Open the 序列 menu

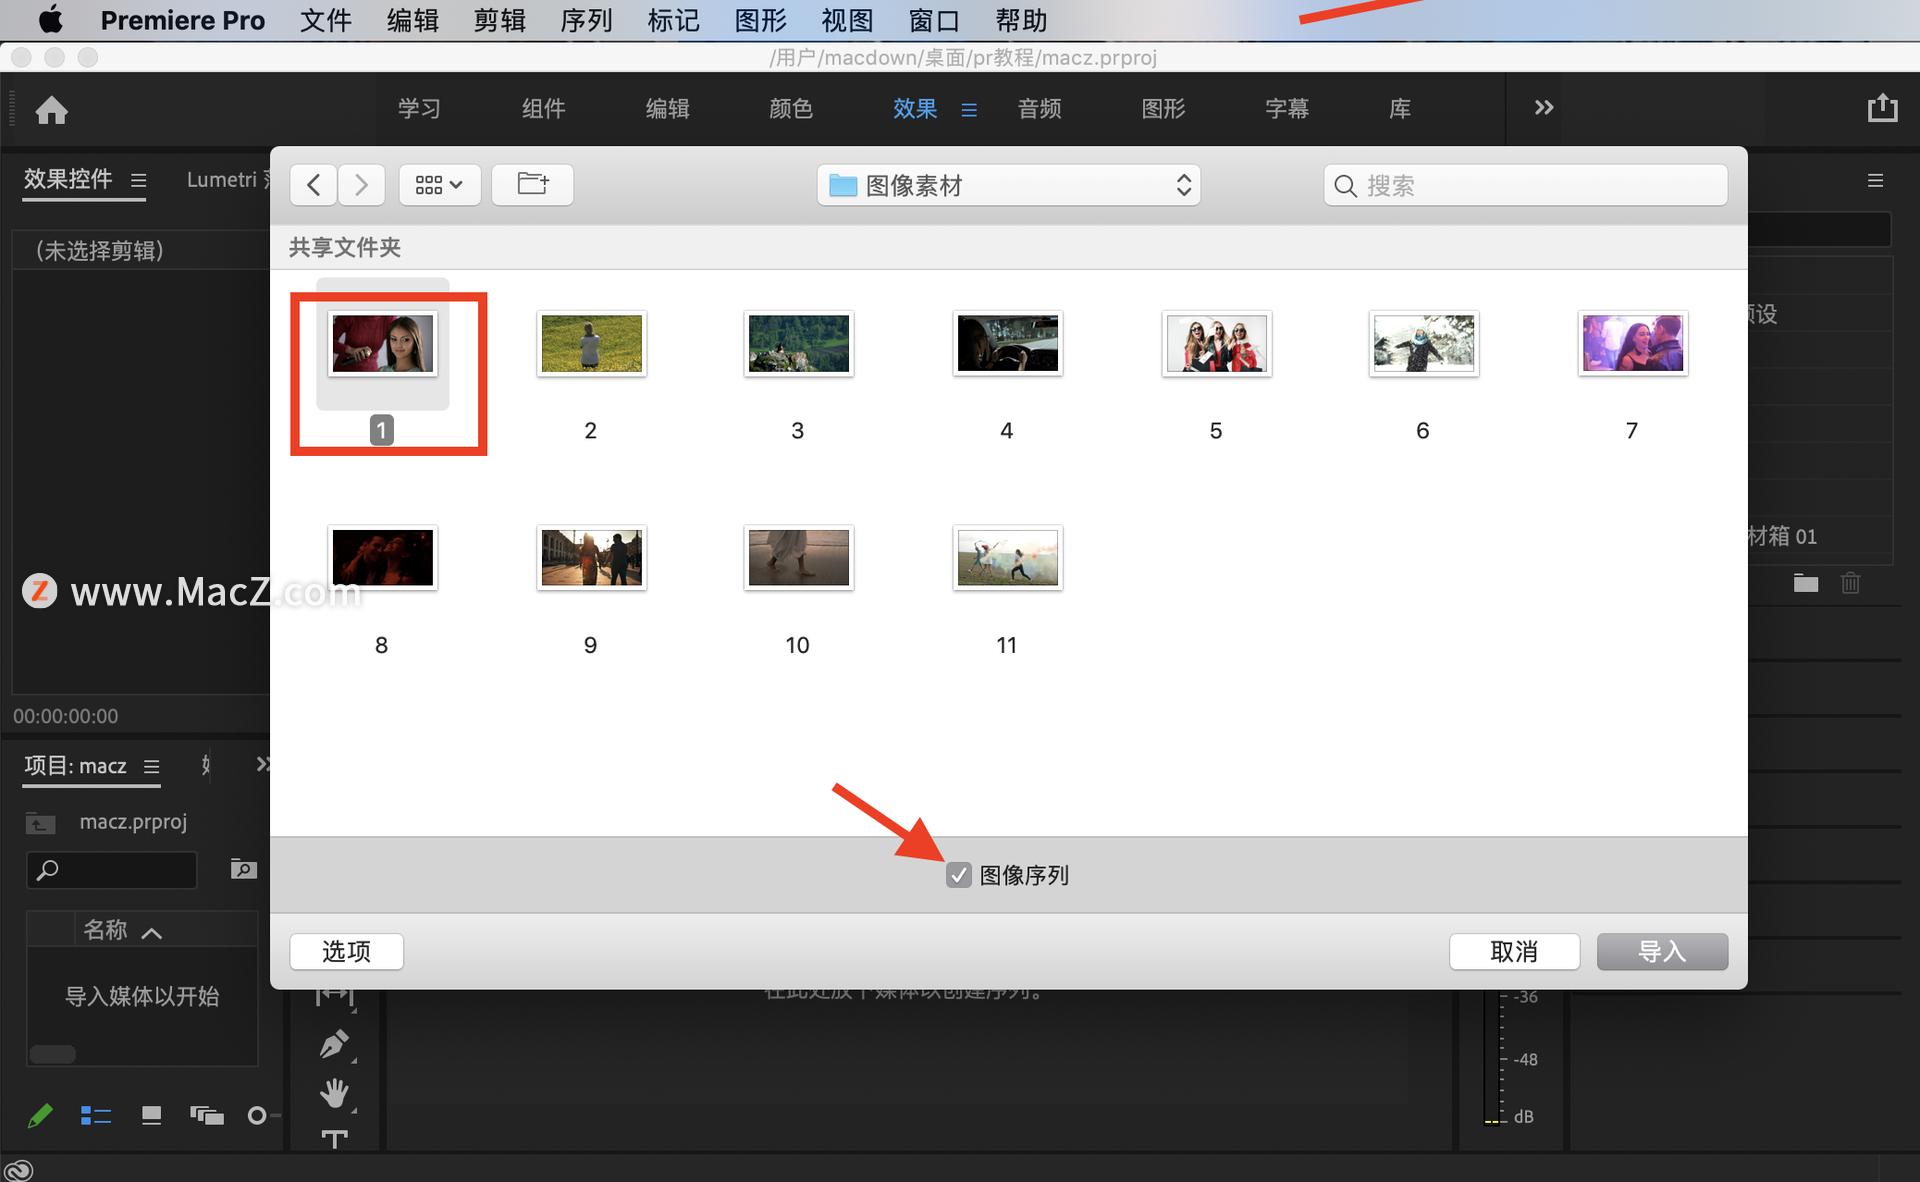[x=585, y=20]
